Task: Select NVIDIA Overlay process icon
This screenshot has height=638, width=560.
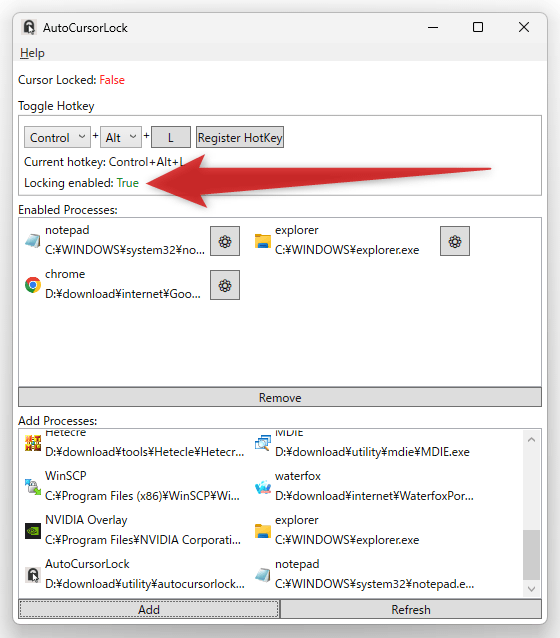Action: 33,531
